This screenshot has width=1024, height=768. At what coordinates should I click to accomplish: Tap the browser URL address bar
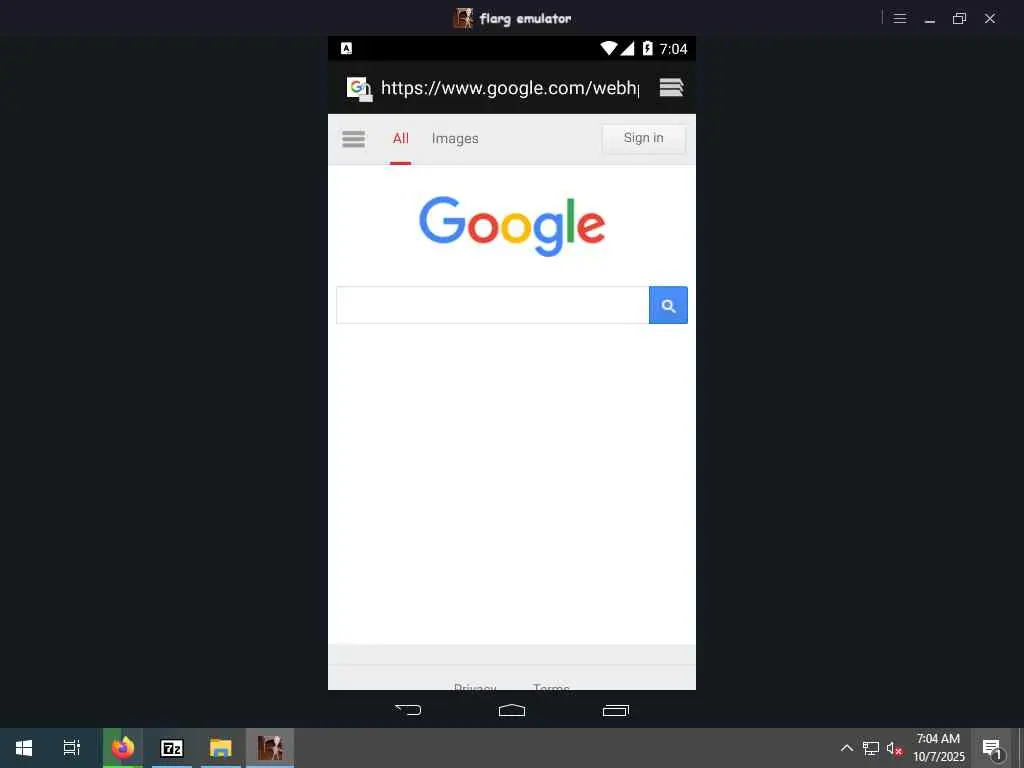click(510, 88)
